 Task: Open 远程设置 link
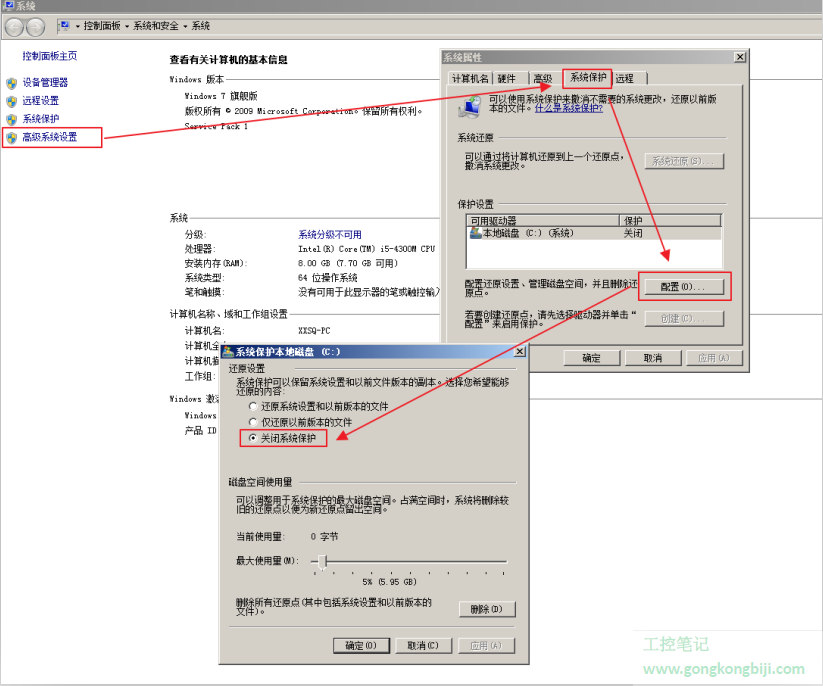(40, 101)
